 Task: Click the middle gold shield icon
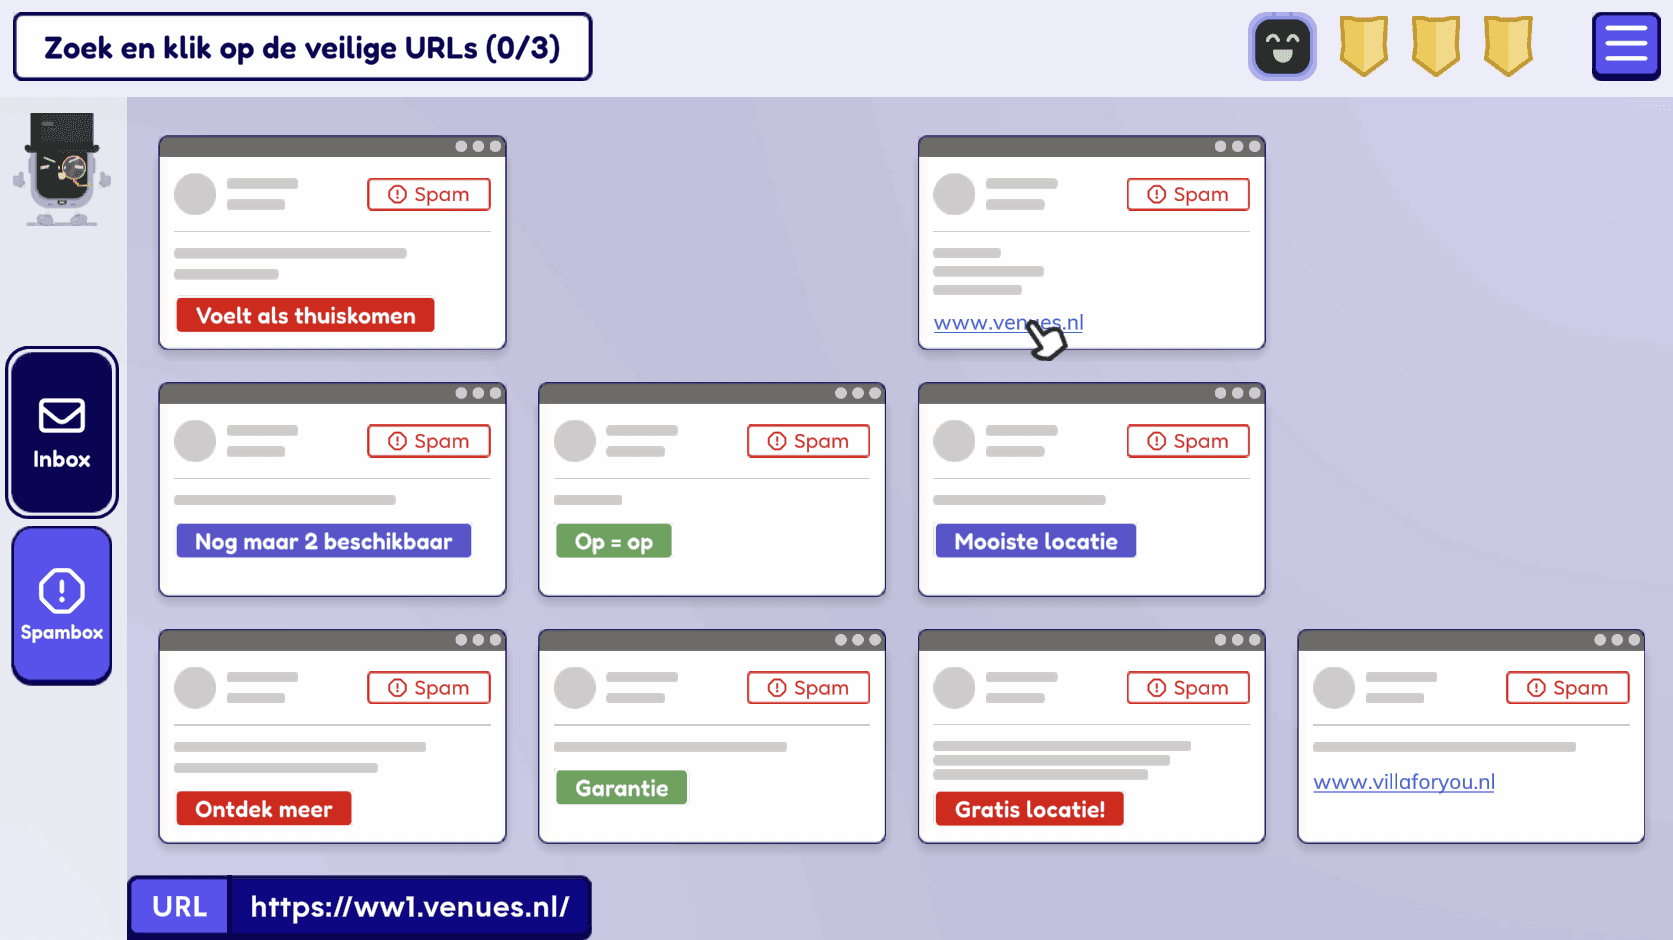(x=1435, y=45)
